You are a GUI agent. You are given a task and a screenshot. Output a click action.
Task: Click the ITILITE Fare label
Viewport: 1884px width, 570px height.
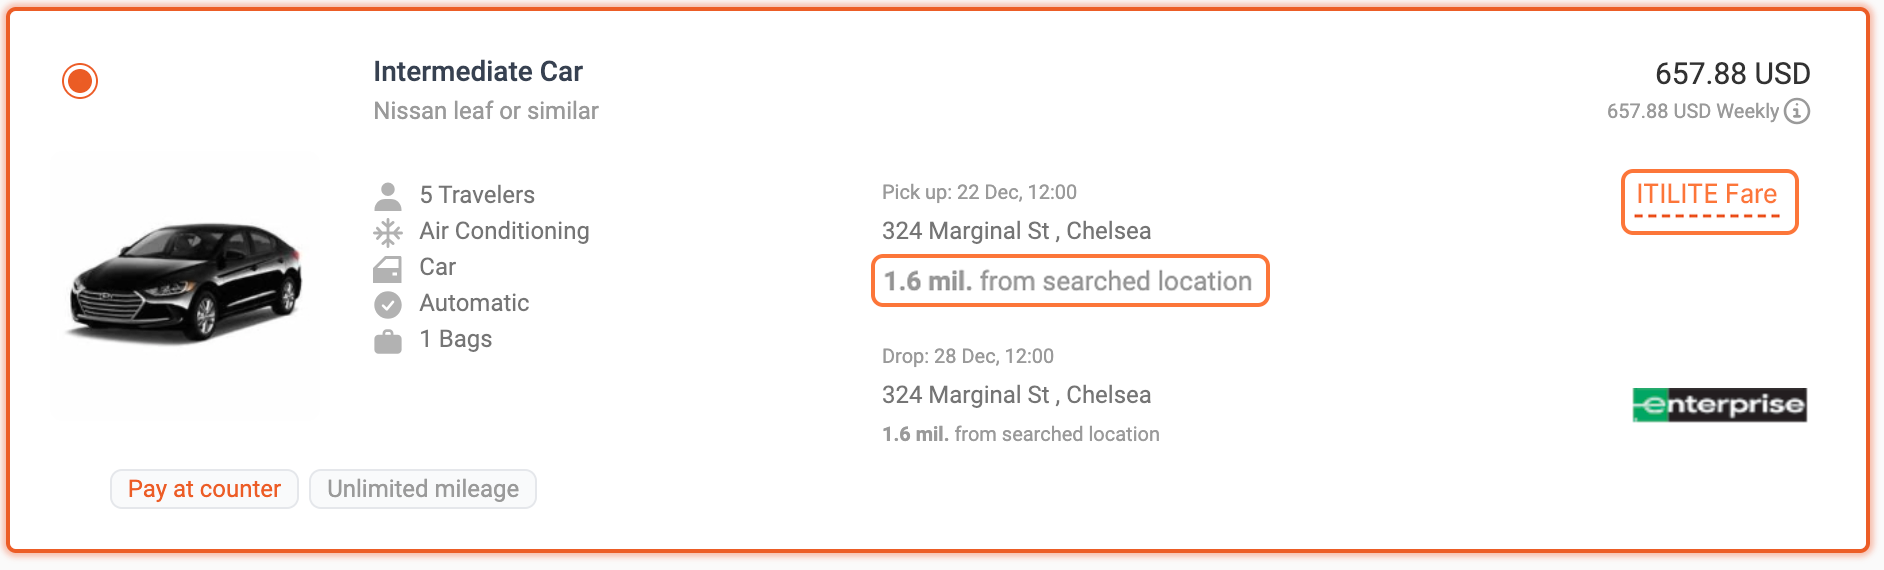(1708, 195)
